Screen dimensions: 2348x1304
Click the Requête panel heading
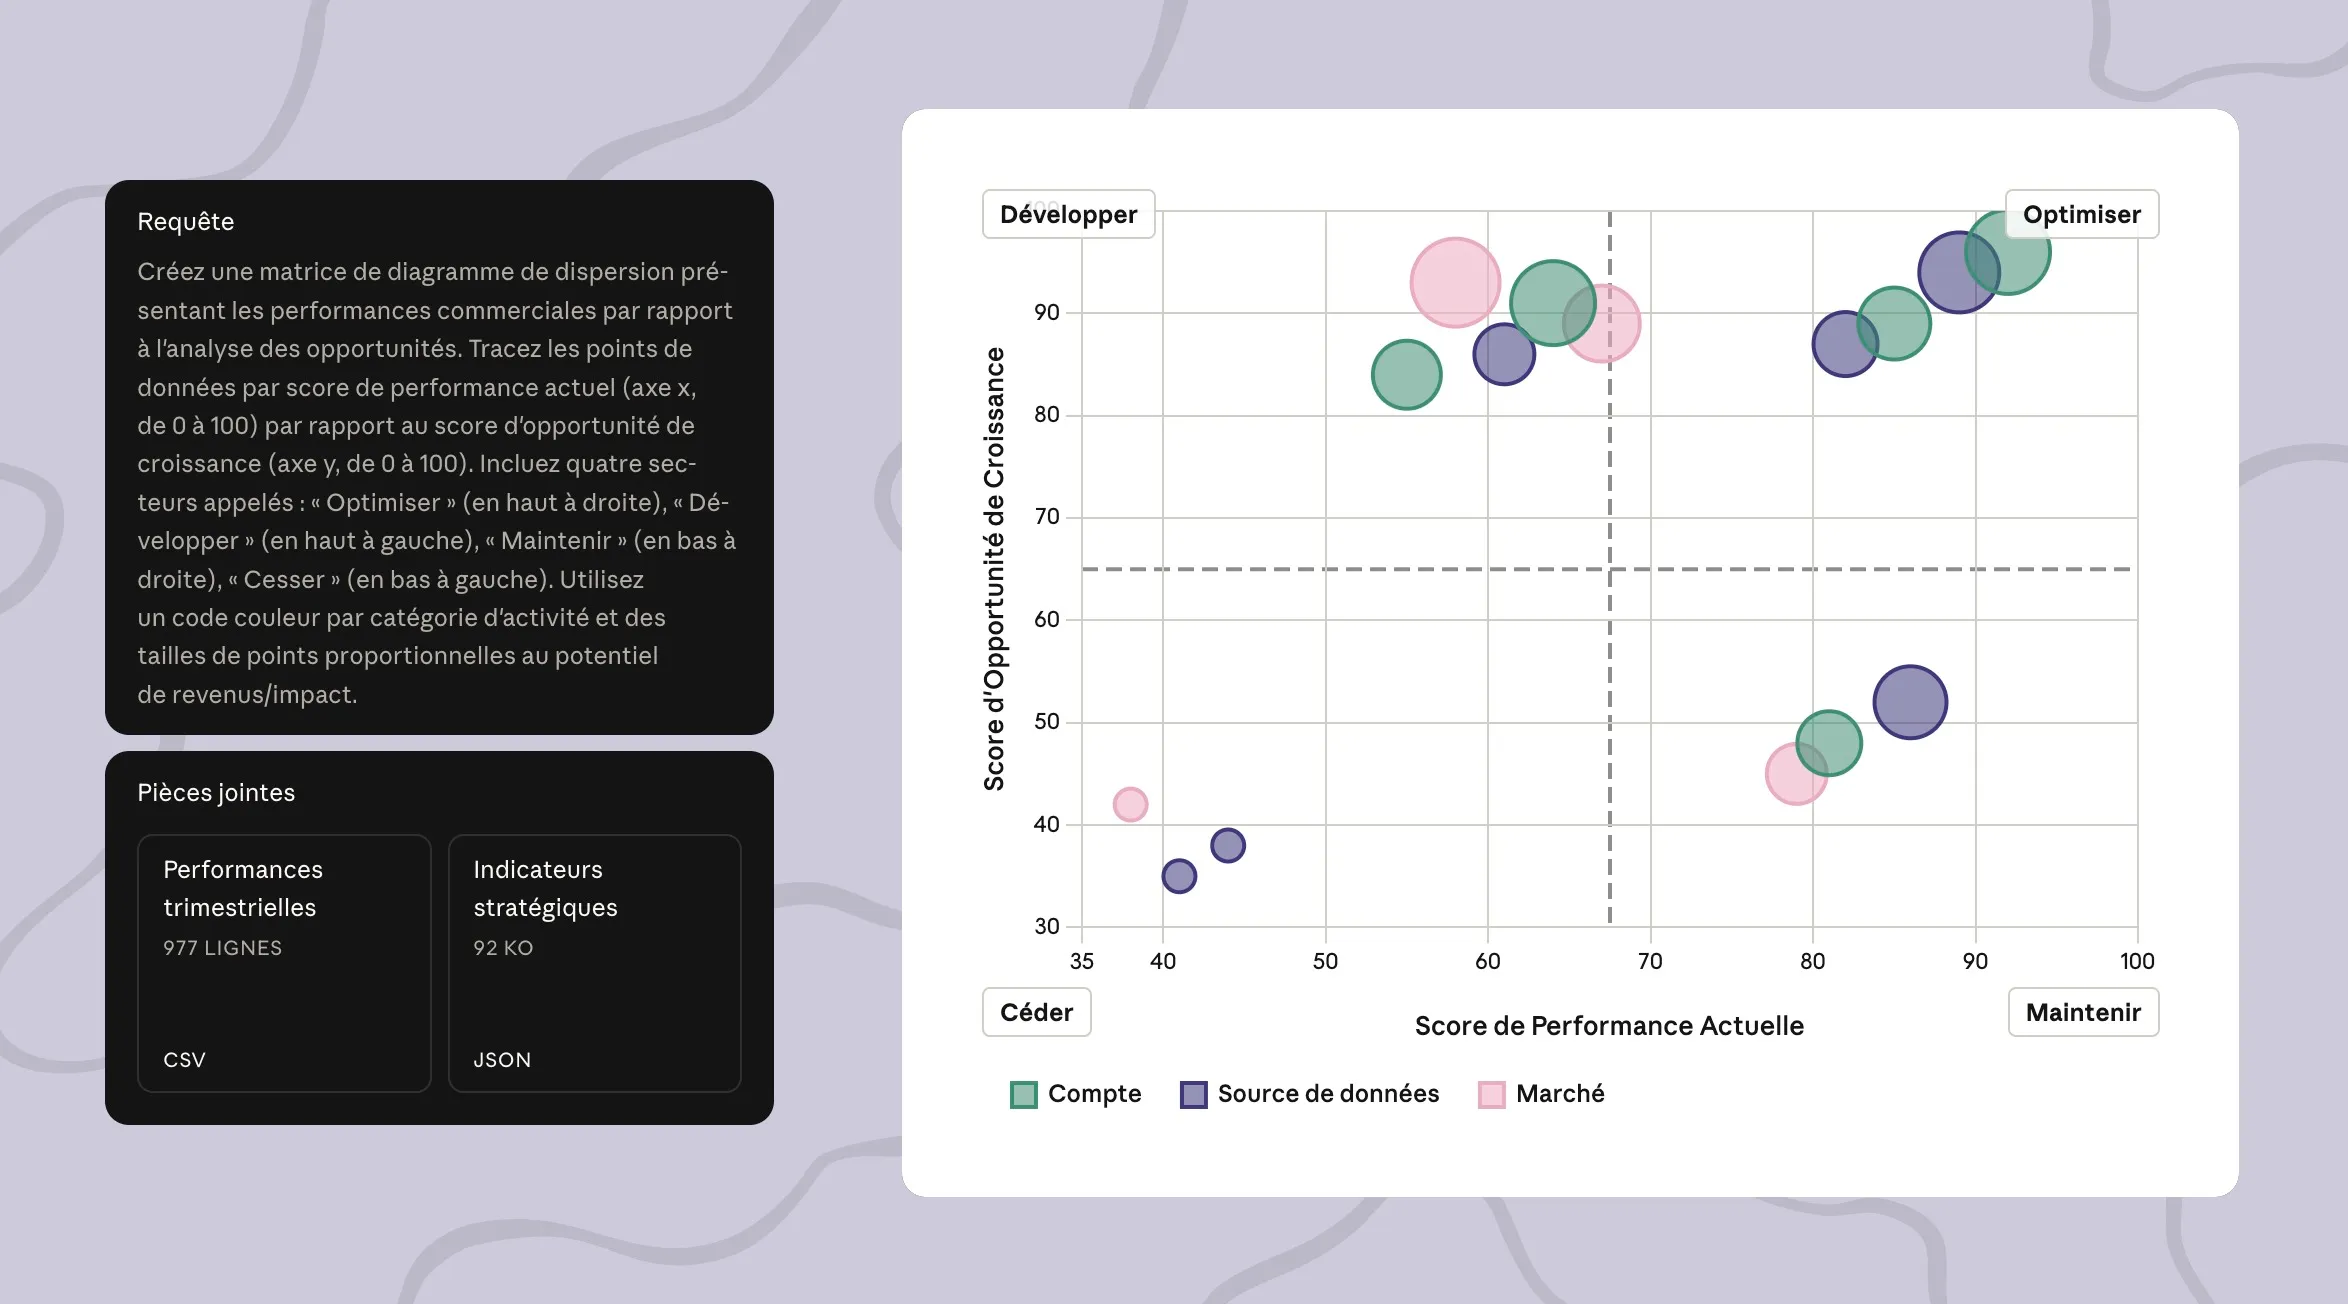(186, 221)
